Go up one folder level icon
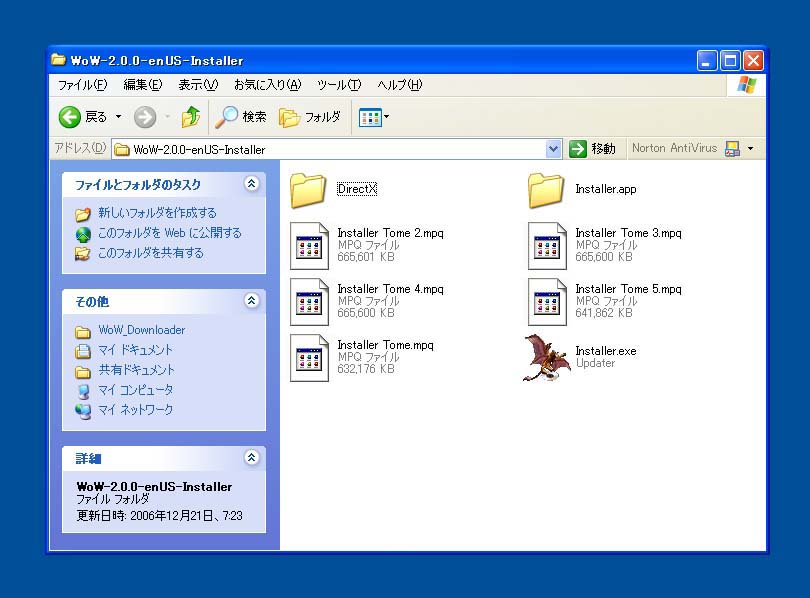810x598 pixels. (191, 117)
